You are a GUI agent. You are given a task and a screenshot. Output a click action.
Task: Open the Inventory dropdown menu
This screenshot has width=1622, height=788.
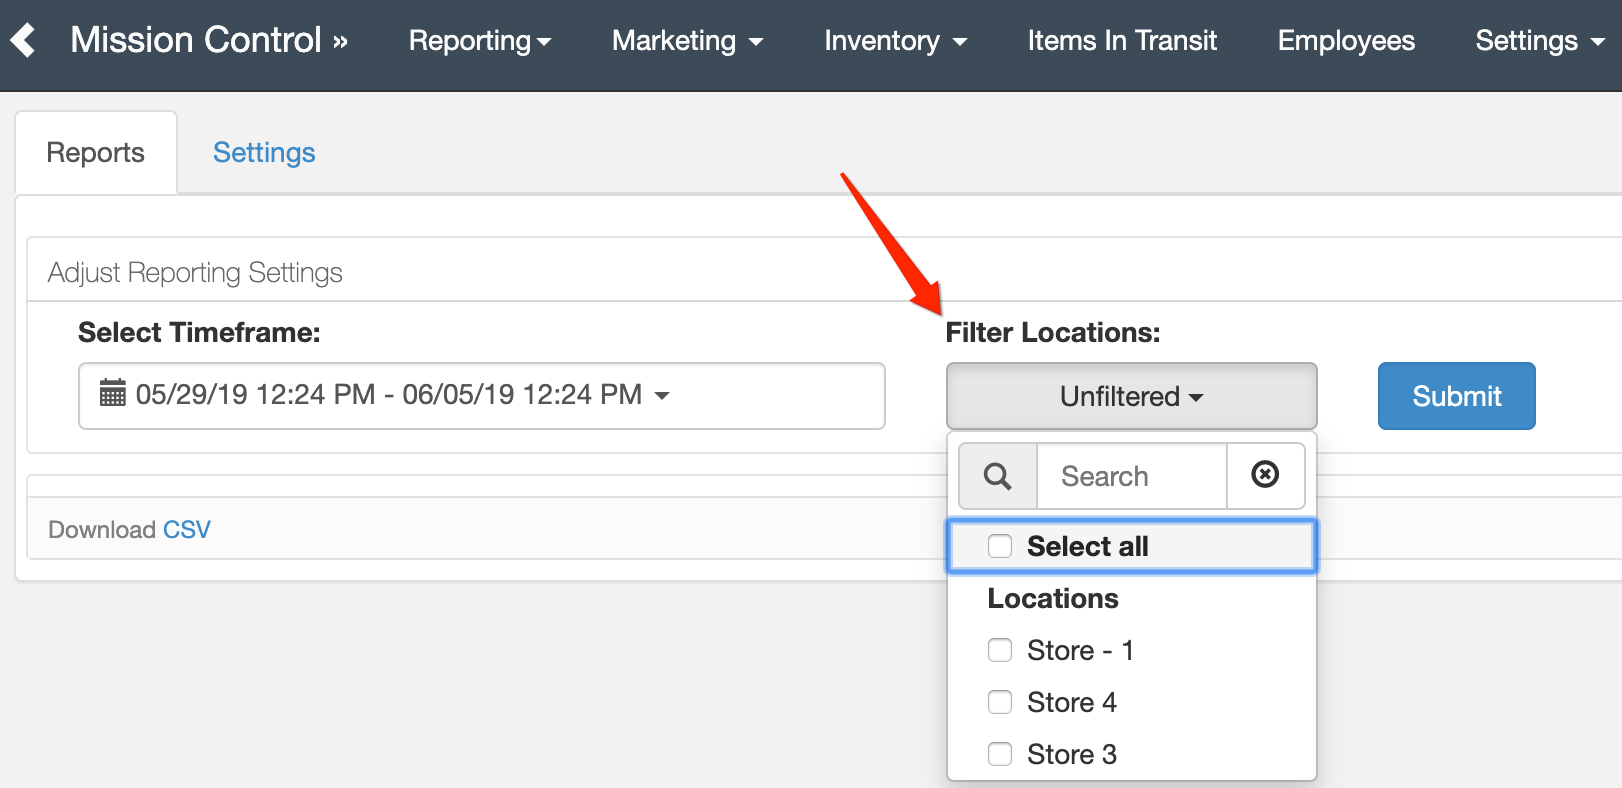[896, 41]
